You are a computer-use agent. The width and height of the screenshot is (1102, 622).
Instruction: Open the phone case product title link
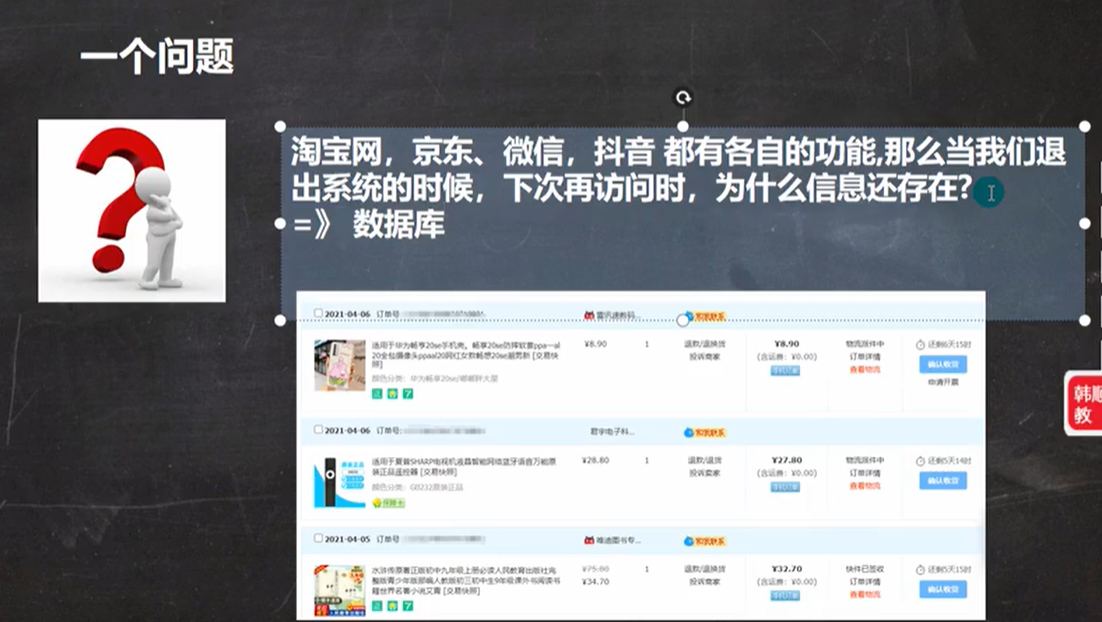pyautogui.click(x=466, y=355)
